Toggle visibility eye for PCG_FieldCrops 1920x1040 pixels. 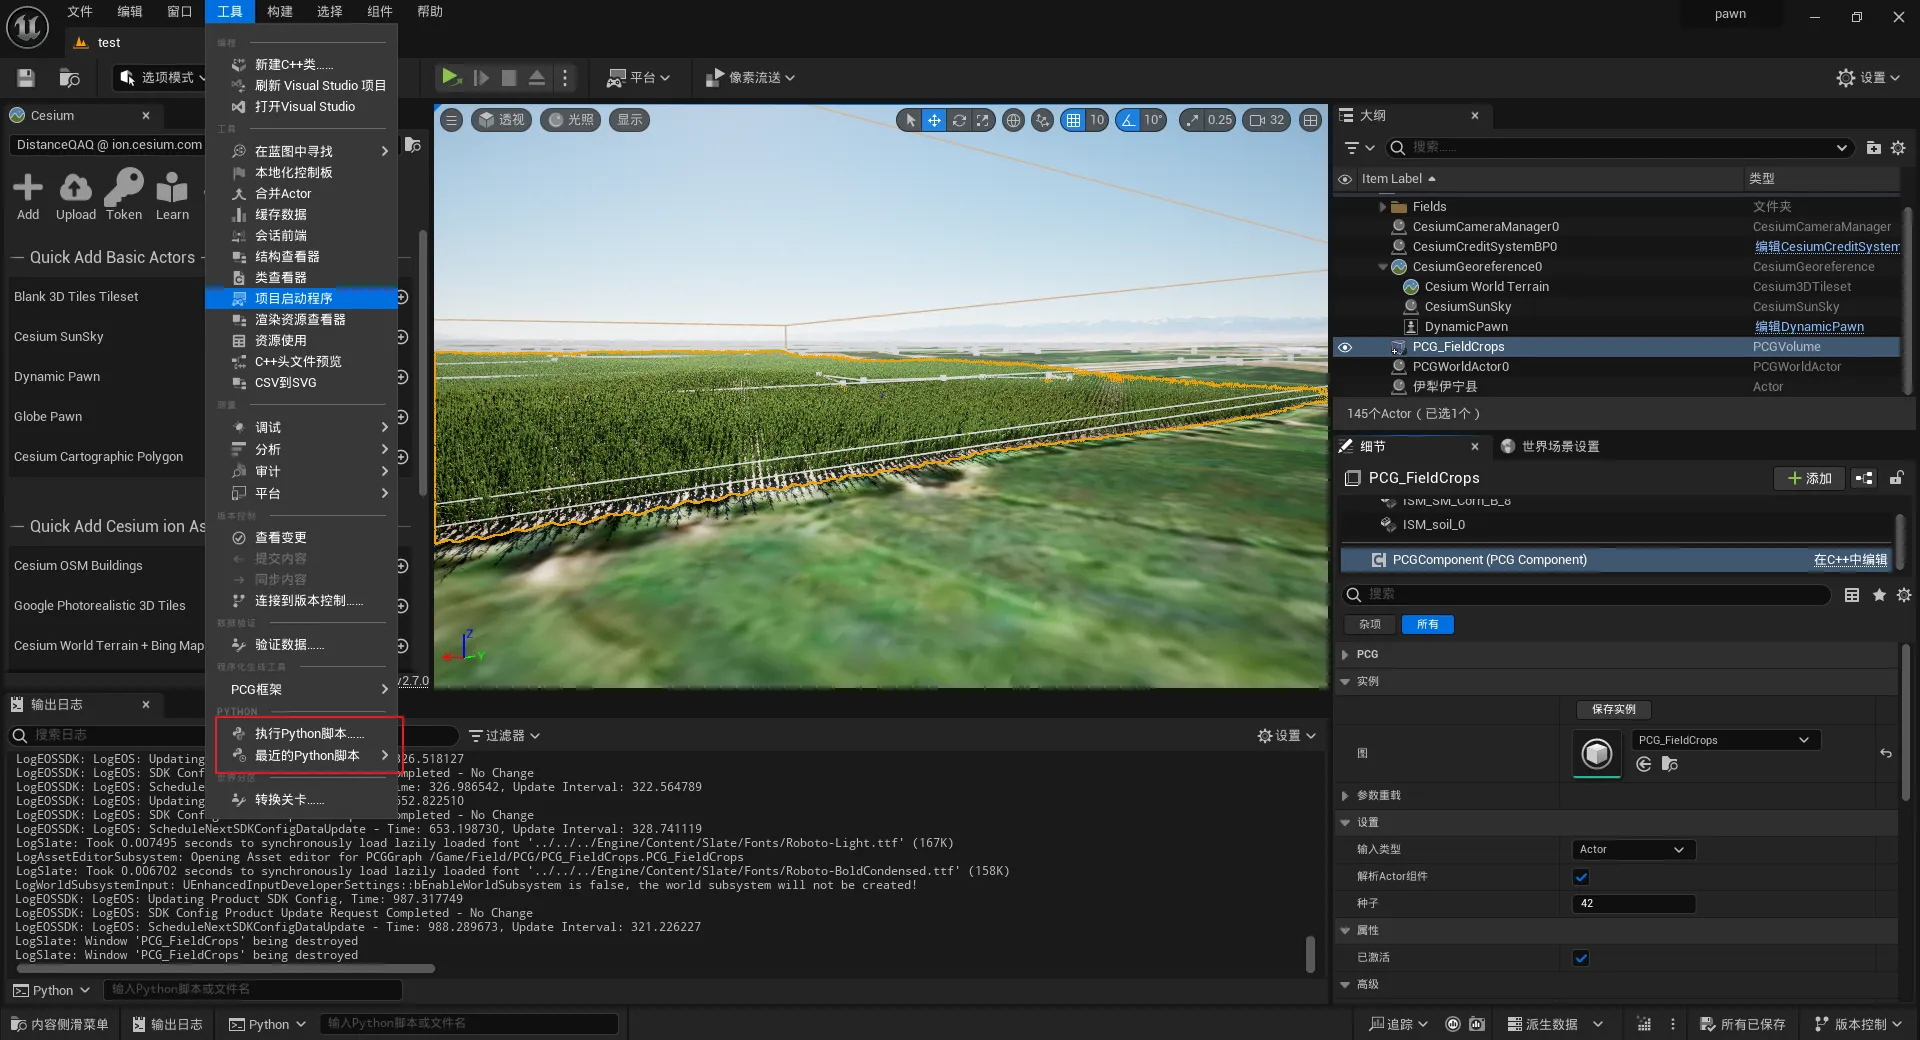point(1345,347)
